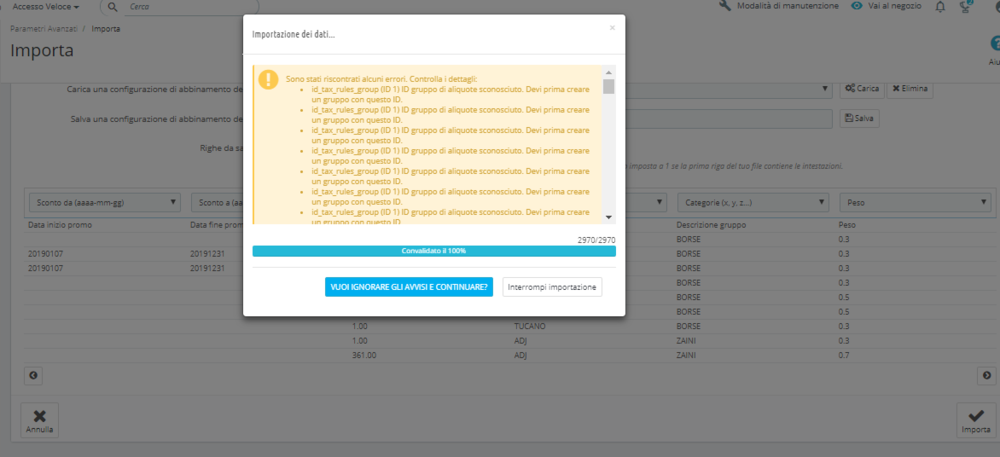Click the Data fine promo column header

217,225
